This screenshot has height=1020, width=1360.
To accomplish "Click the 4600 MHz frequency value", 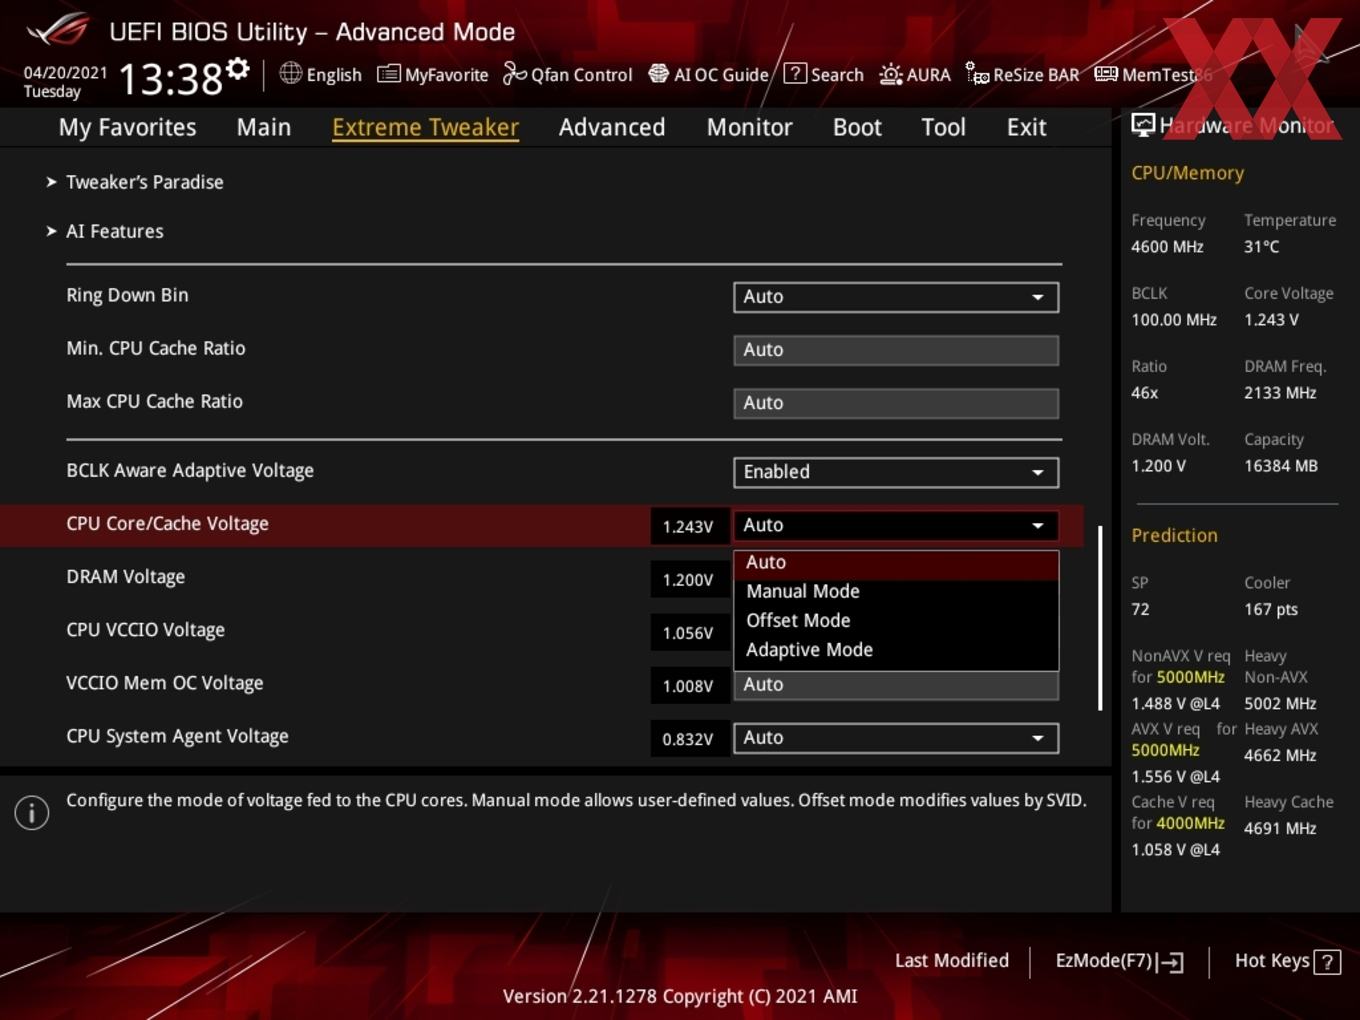I will (1167, 246).
